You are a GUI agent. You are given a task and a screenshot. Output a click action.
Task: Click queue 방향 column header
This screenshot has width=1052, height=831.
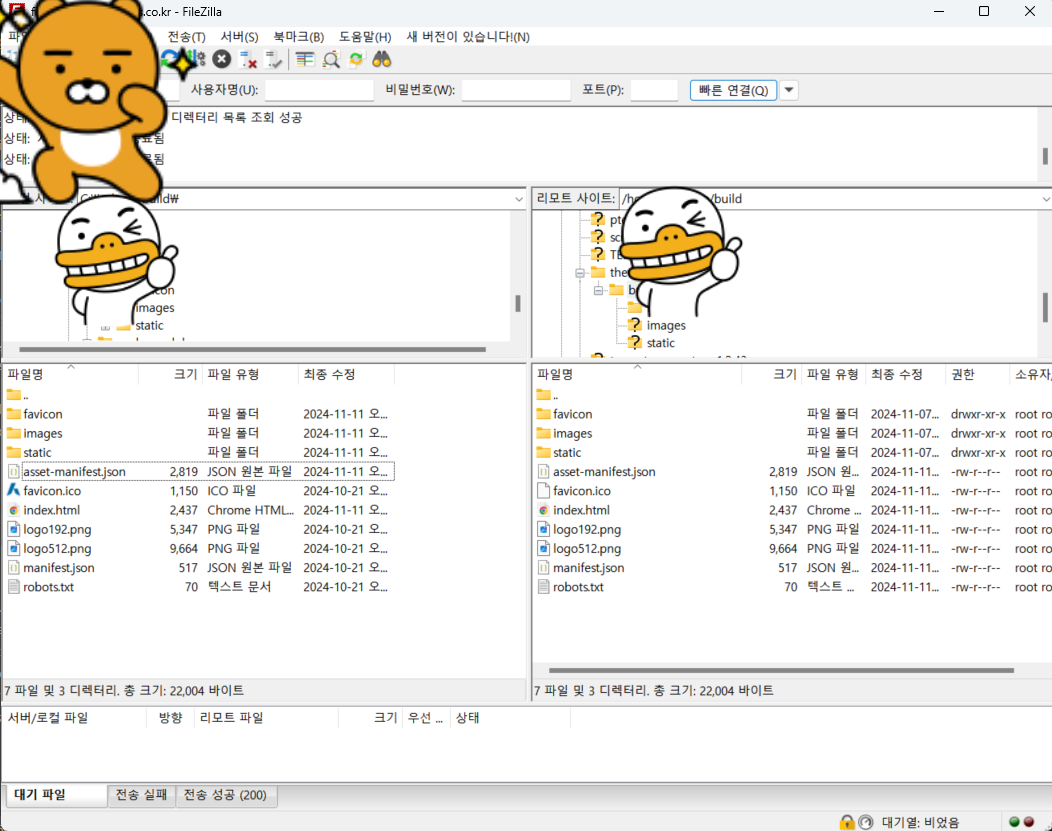pyautogui.click(x=170, y=718)
